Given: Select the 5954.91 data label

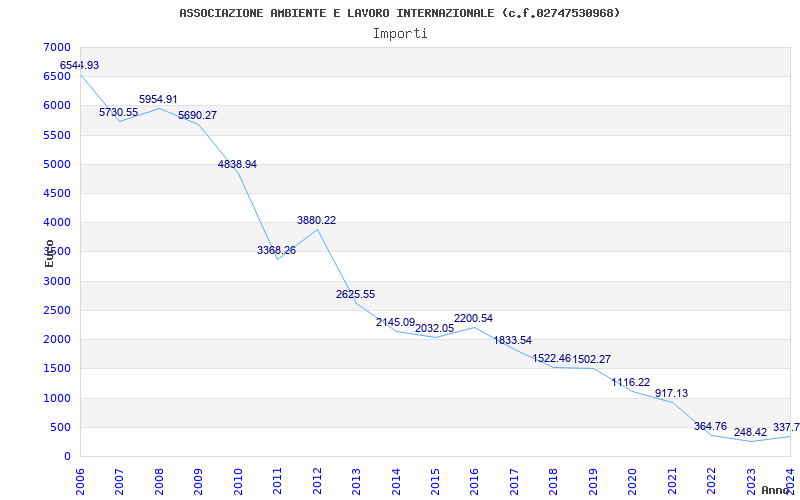Looking at the screenshot, I should point(158,99).
